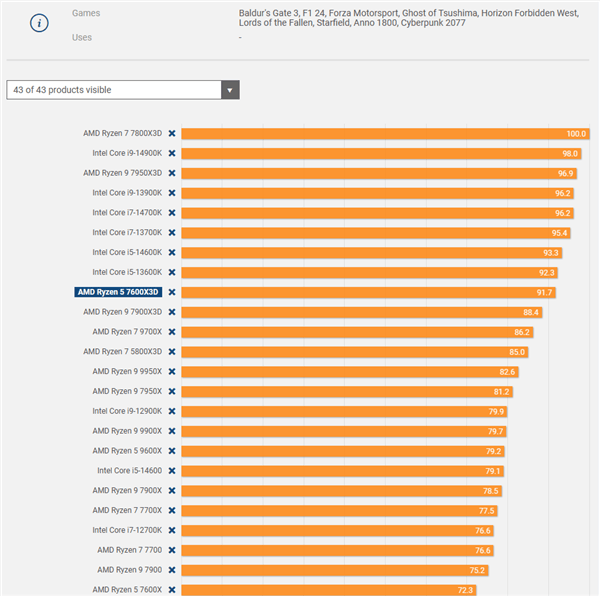Click the 100.0 bar for Ryzen 7 7800X3D

coord(385,134)
